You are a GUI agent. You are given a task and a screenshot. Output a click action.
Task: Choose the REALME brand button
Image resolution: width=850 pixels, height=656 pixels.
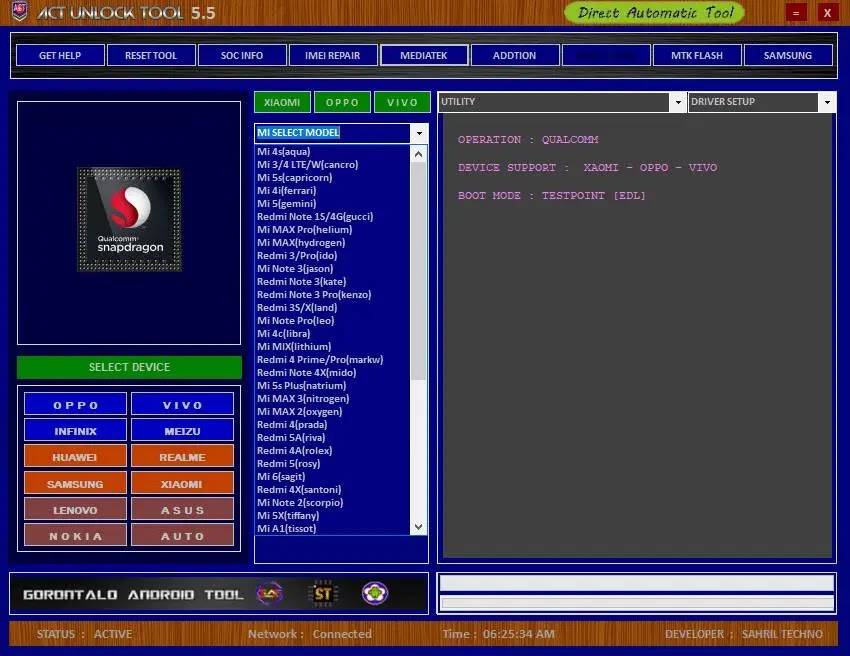pos(183,456)
